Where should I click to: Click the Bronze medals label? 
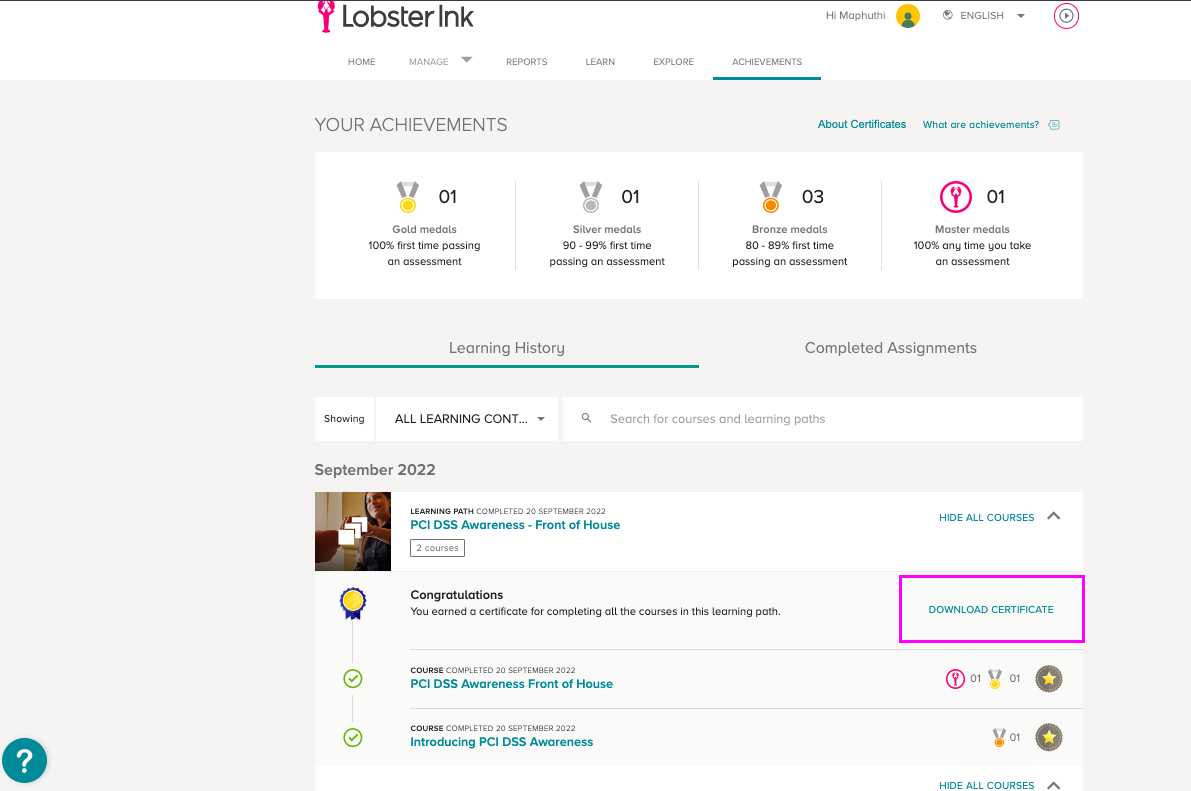pos(789,229)
